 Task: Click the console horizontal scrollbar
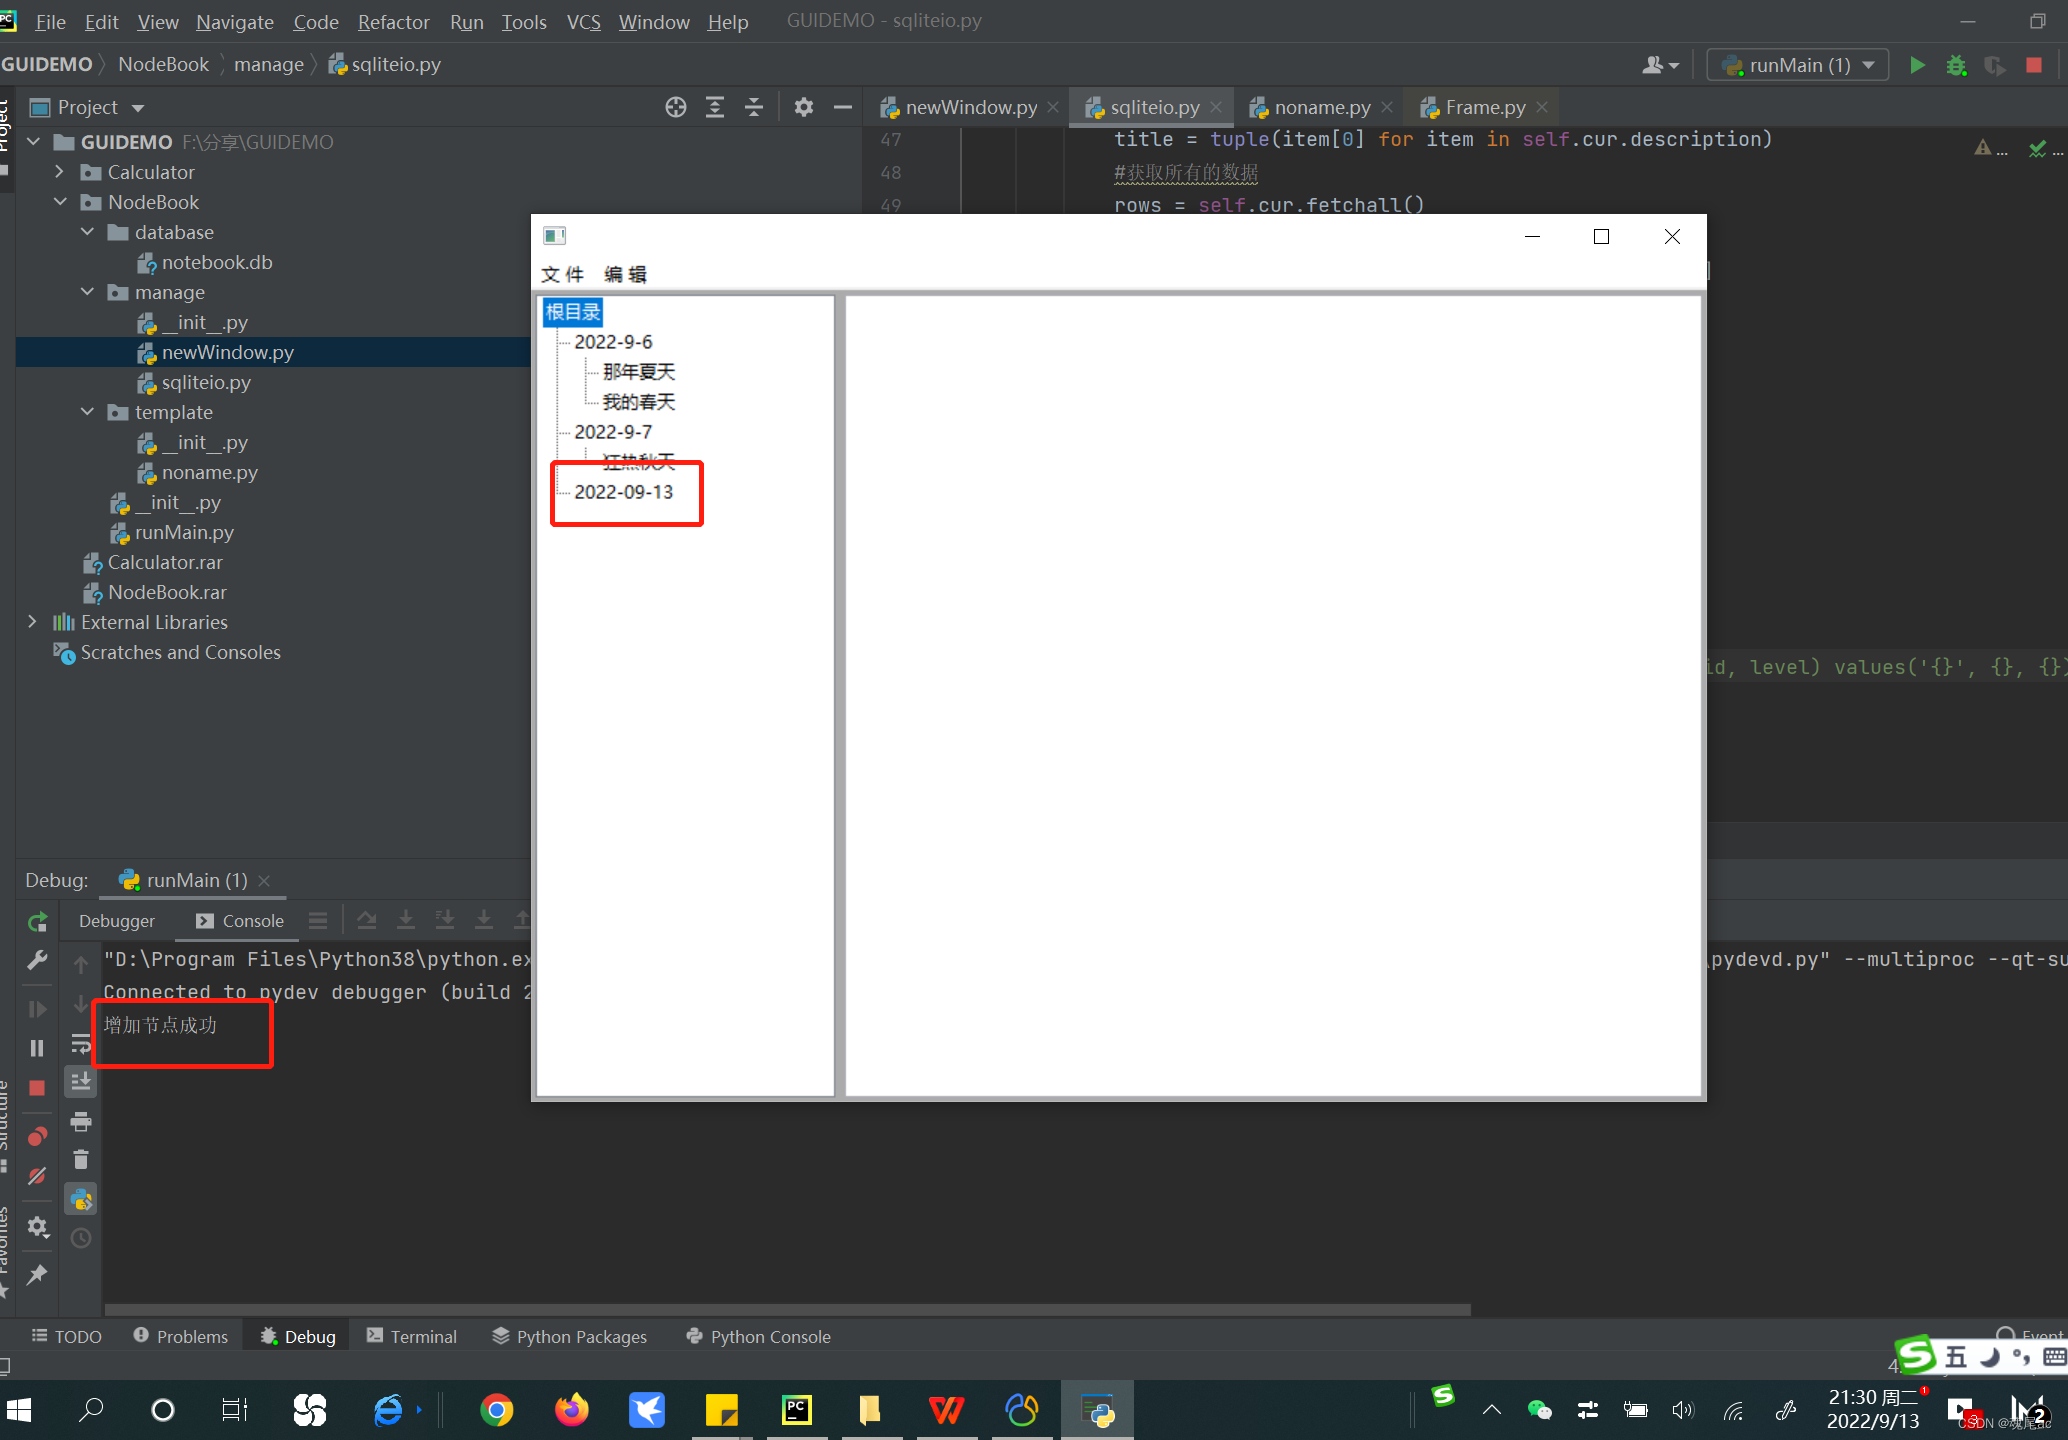coord(787,1309)
